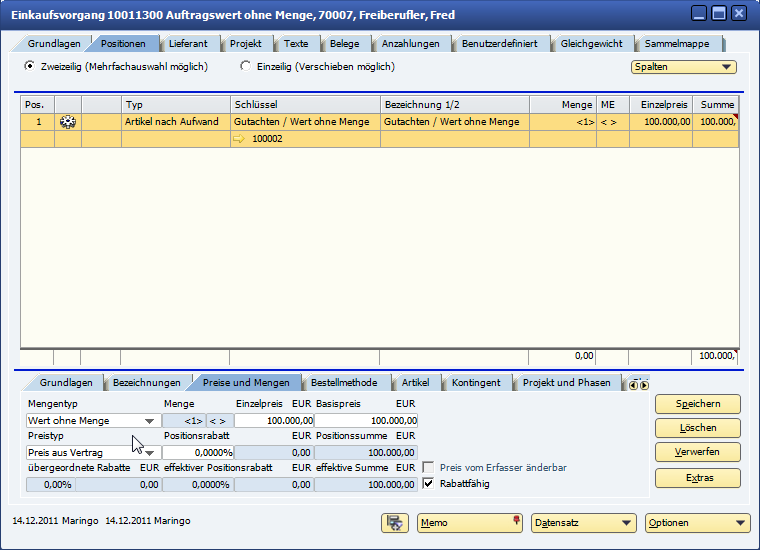This screenshot has height=550, width=760.
Task: Open the Bestellmethode lower tab
Action: coord(344,383)
